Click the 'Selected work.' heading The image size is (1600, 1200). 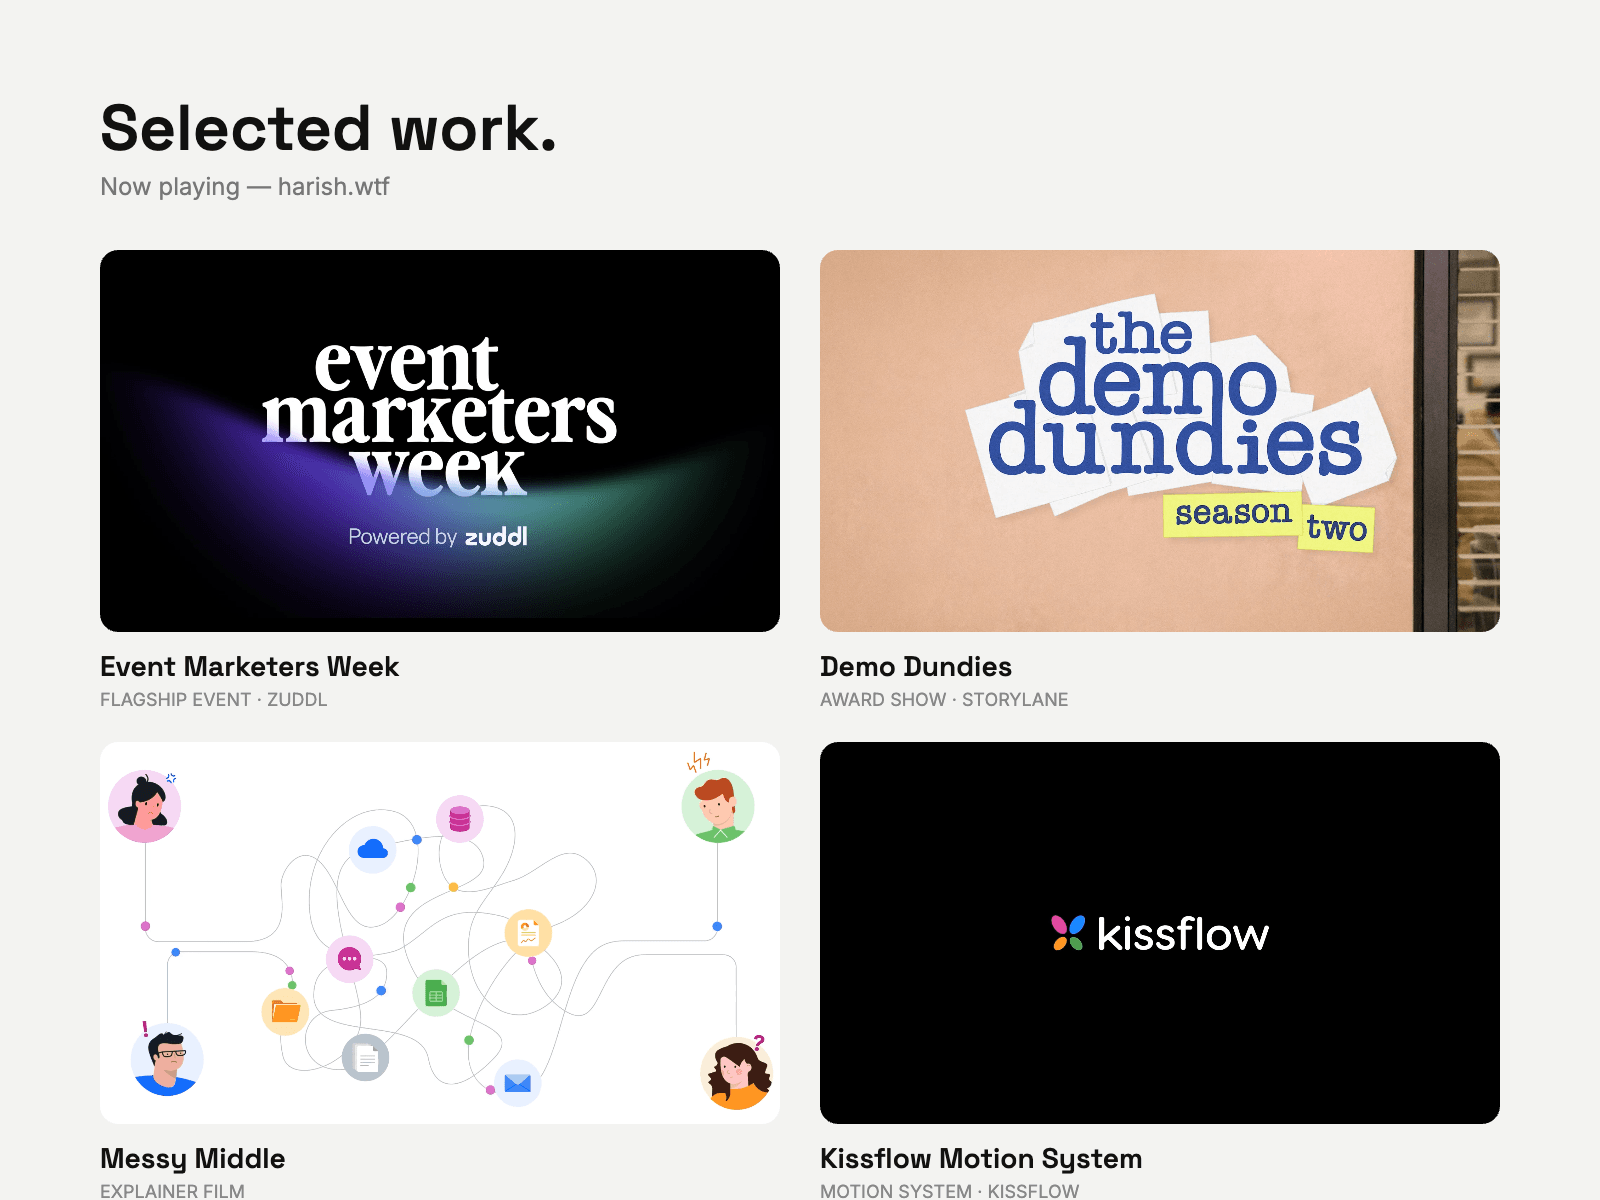[x=328, y=129]
